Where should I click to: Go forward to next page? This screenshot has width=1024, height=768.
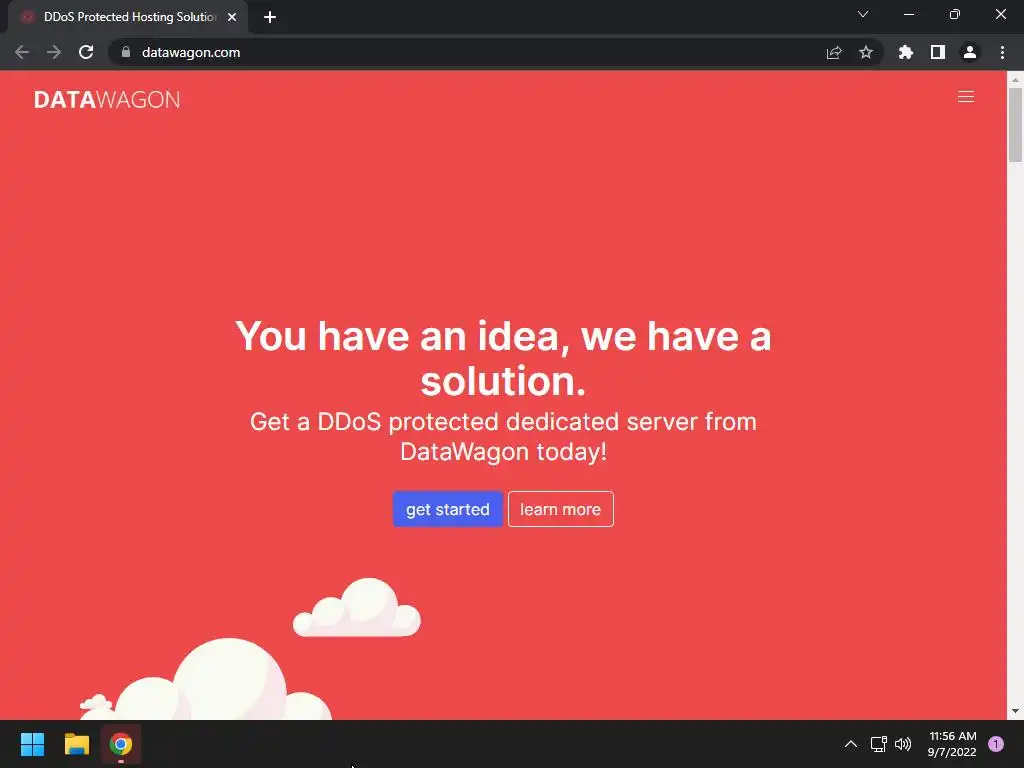click(x=54, y=52)
